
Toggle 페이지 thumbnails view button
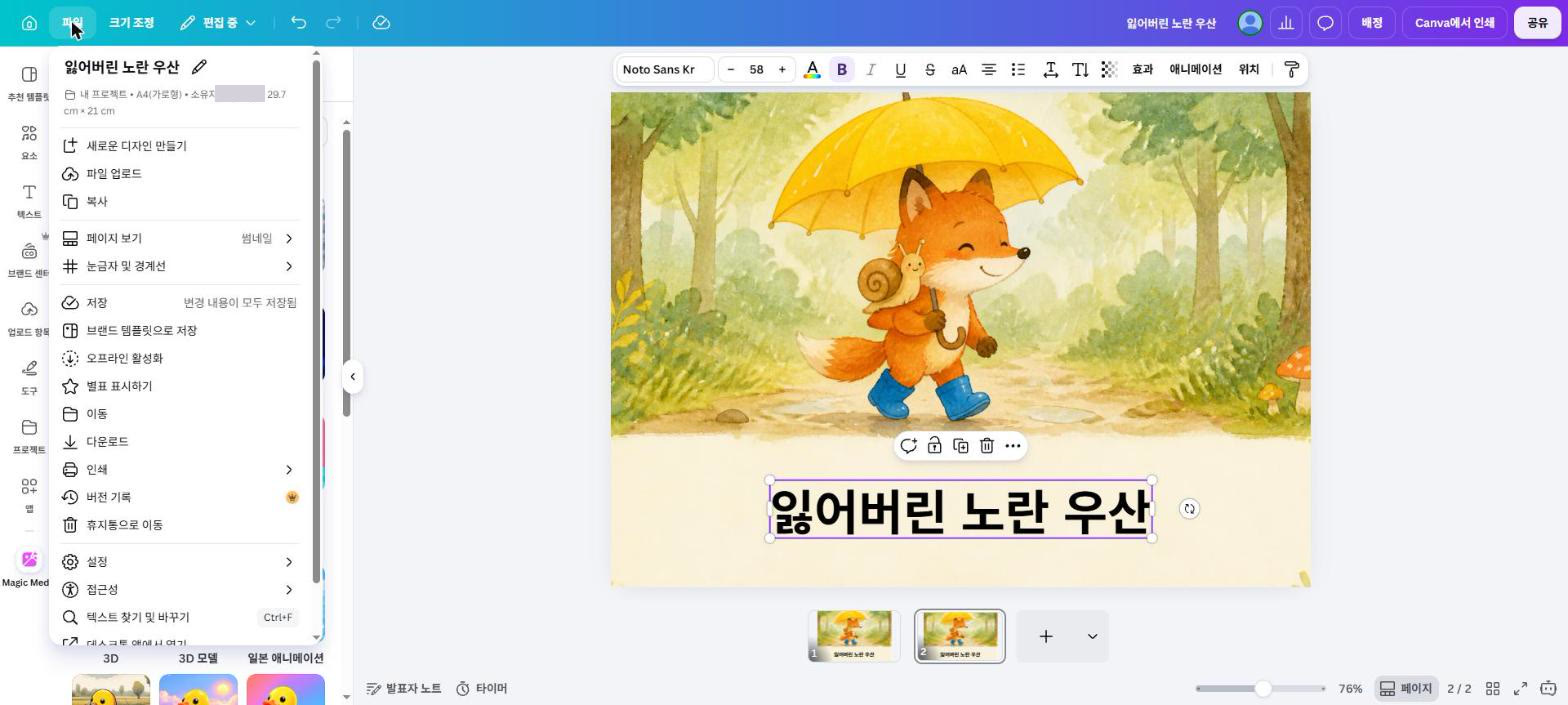[1406, 689]
